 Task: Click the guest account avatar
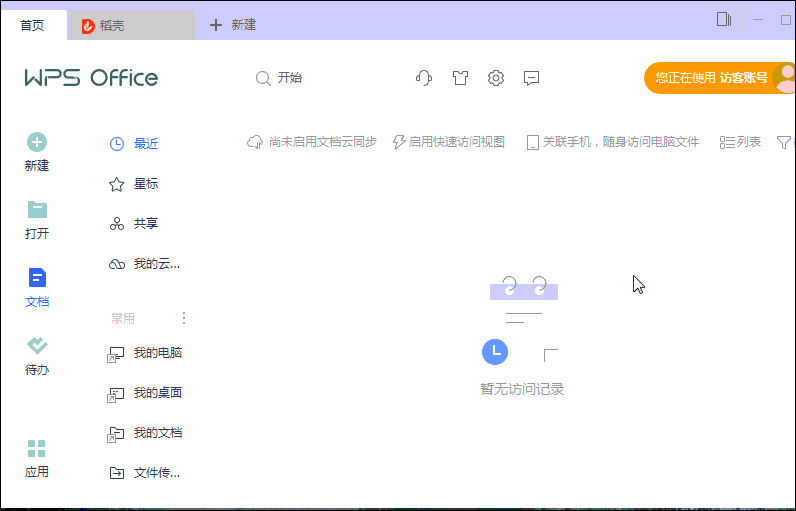point(784,78)
